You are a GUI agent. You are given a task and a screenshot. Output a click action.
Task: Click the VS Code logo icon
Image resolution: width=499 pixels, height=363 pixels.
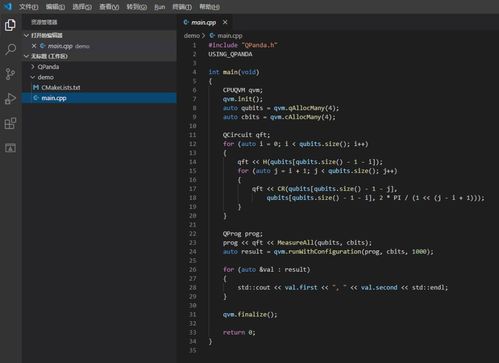pos(8,6)
